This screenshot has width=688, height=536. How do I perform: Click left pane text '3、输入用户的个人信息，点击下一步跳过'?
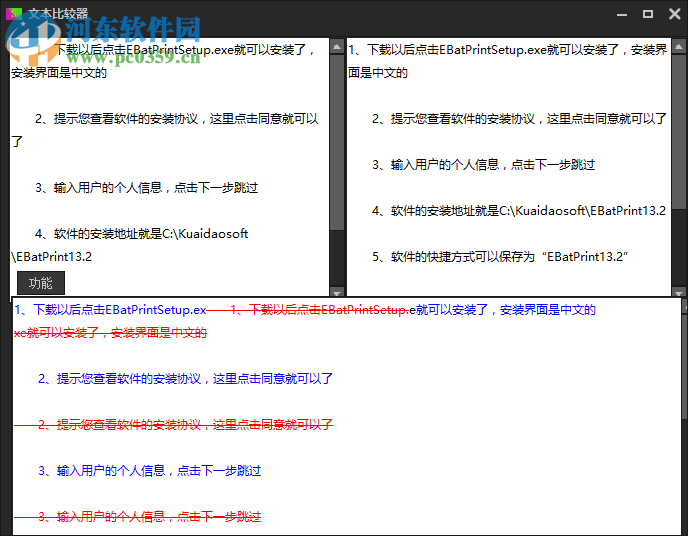pyautogui.click(x=147, y=188)
